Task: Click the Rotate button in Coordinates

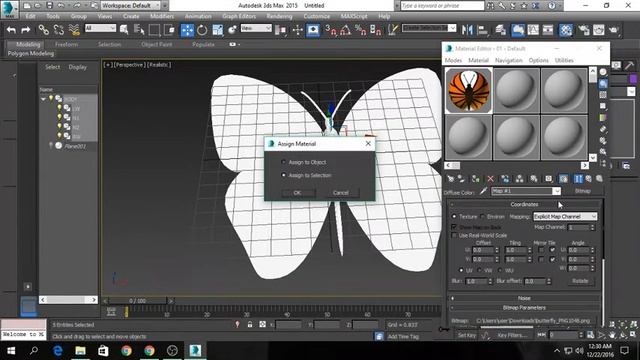Action: click(x=580, y=281)
